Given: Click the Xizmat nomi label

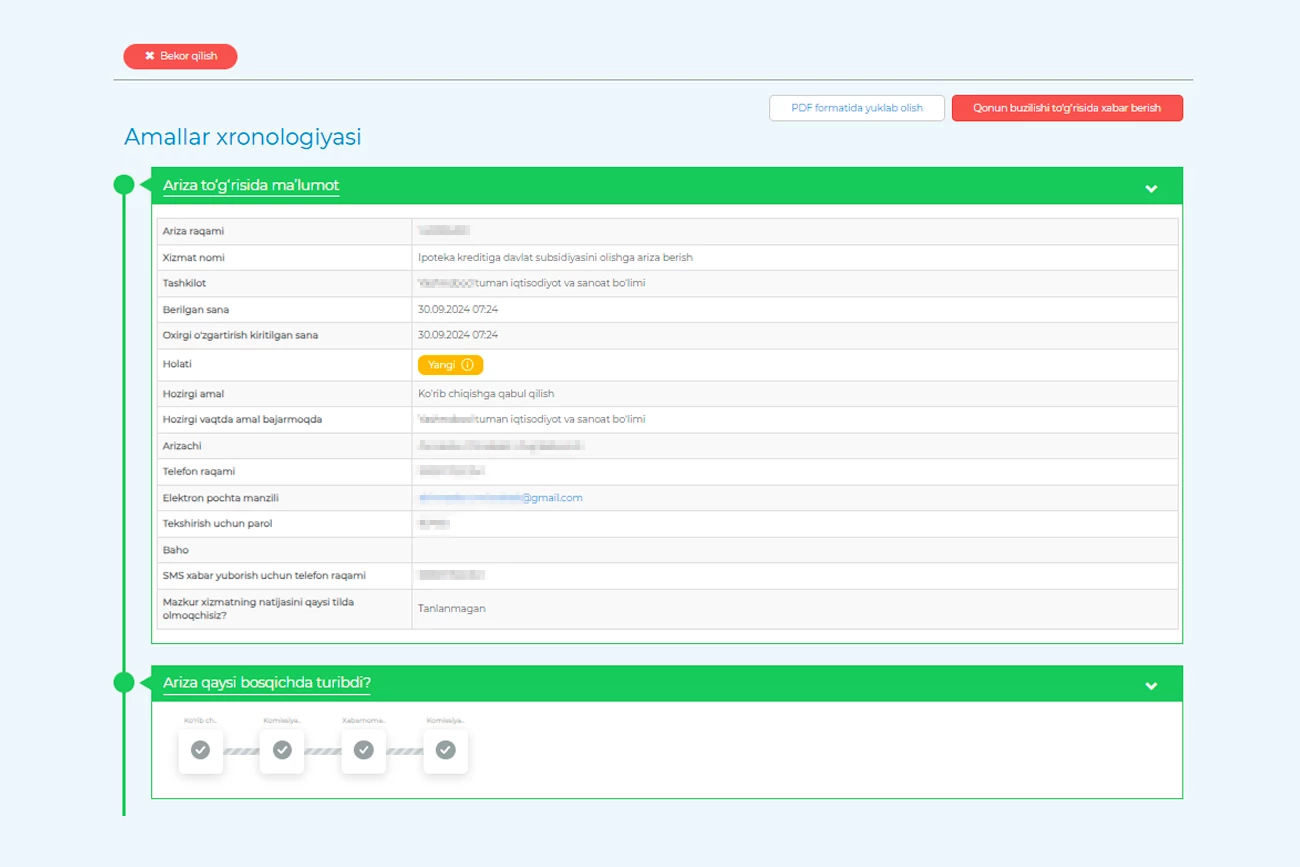Looking at the screenshot, I should point(192,257).
